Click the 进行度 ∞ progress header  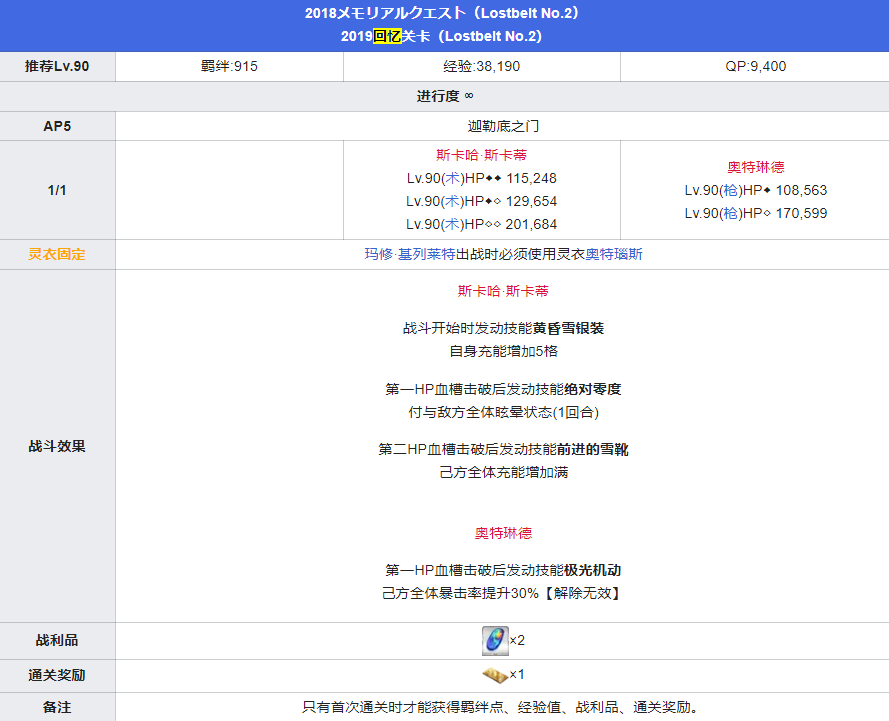pos(444,96)
